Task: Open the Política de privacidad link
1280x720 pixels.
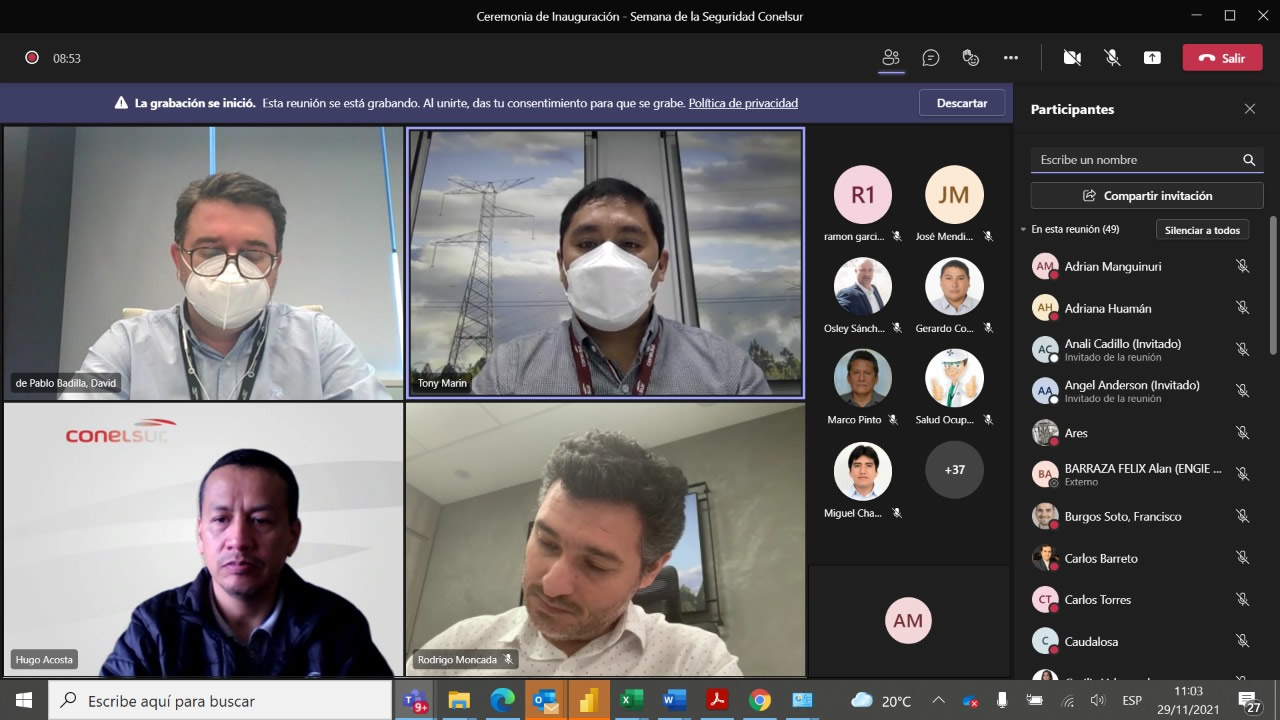Action: point(743,103)
